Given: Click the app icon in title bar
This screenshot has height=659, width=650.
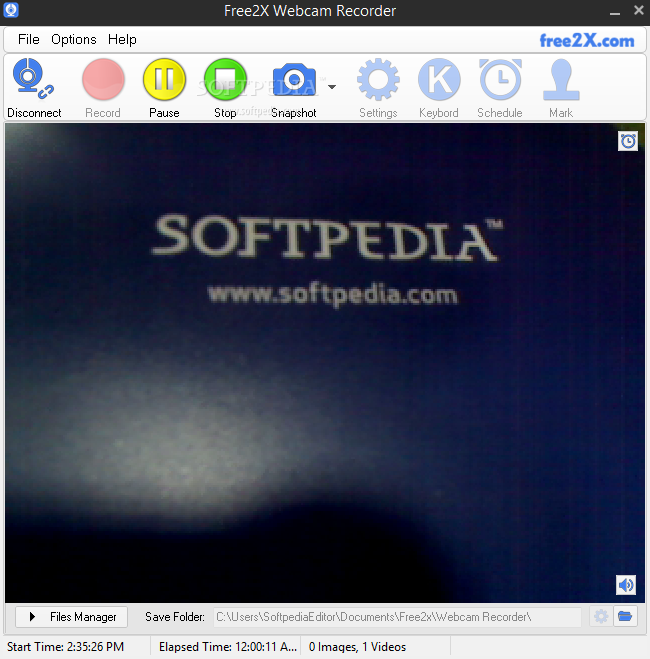Looking at the screenshot, I should (11, 10).
